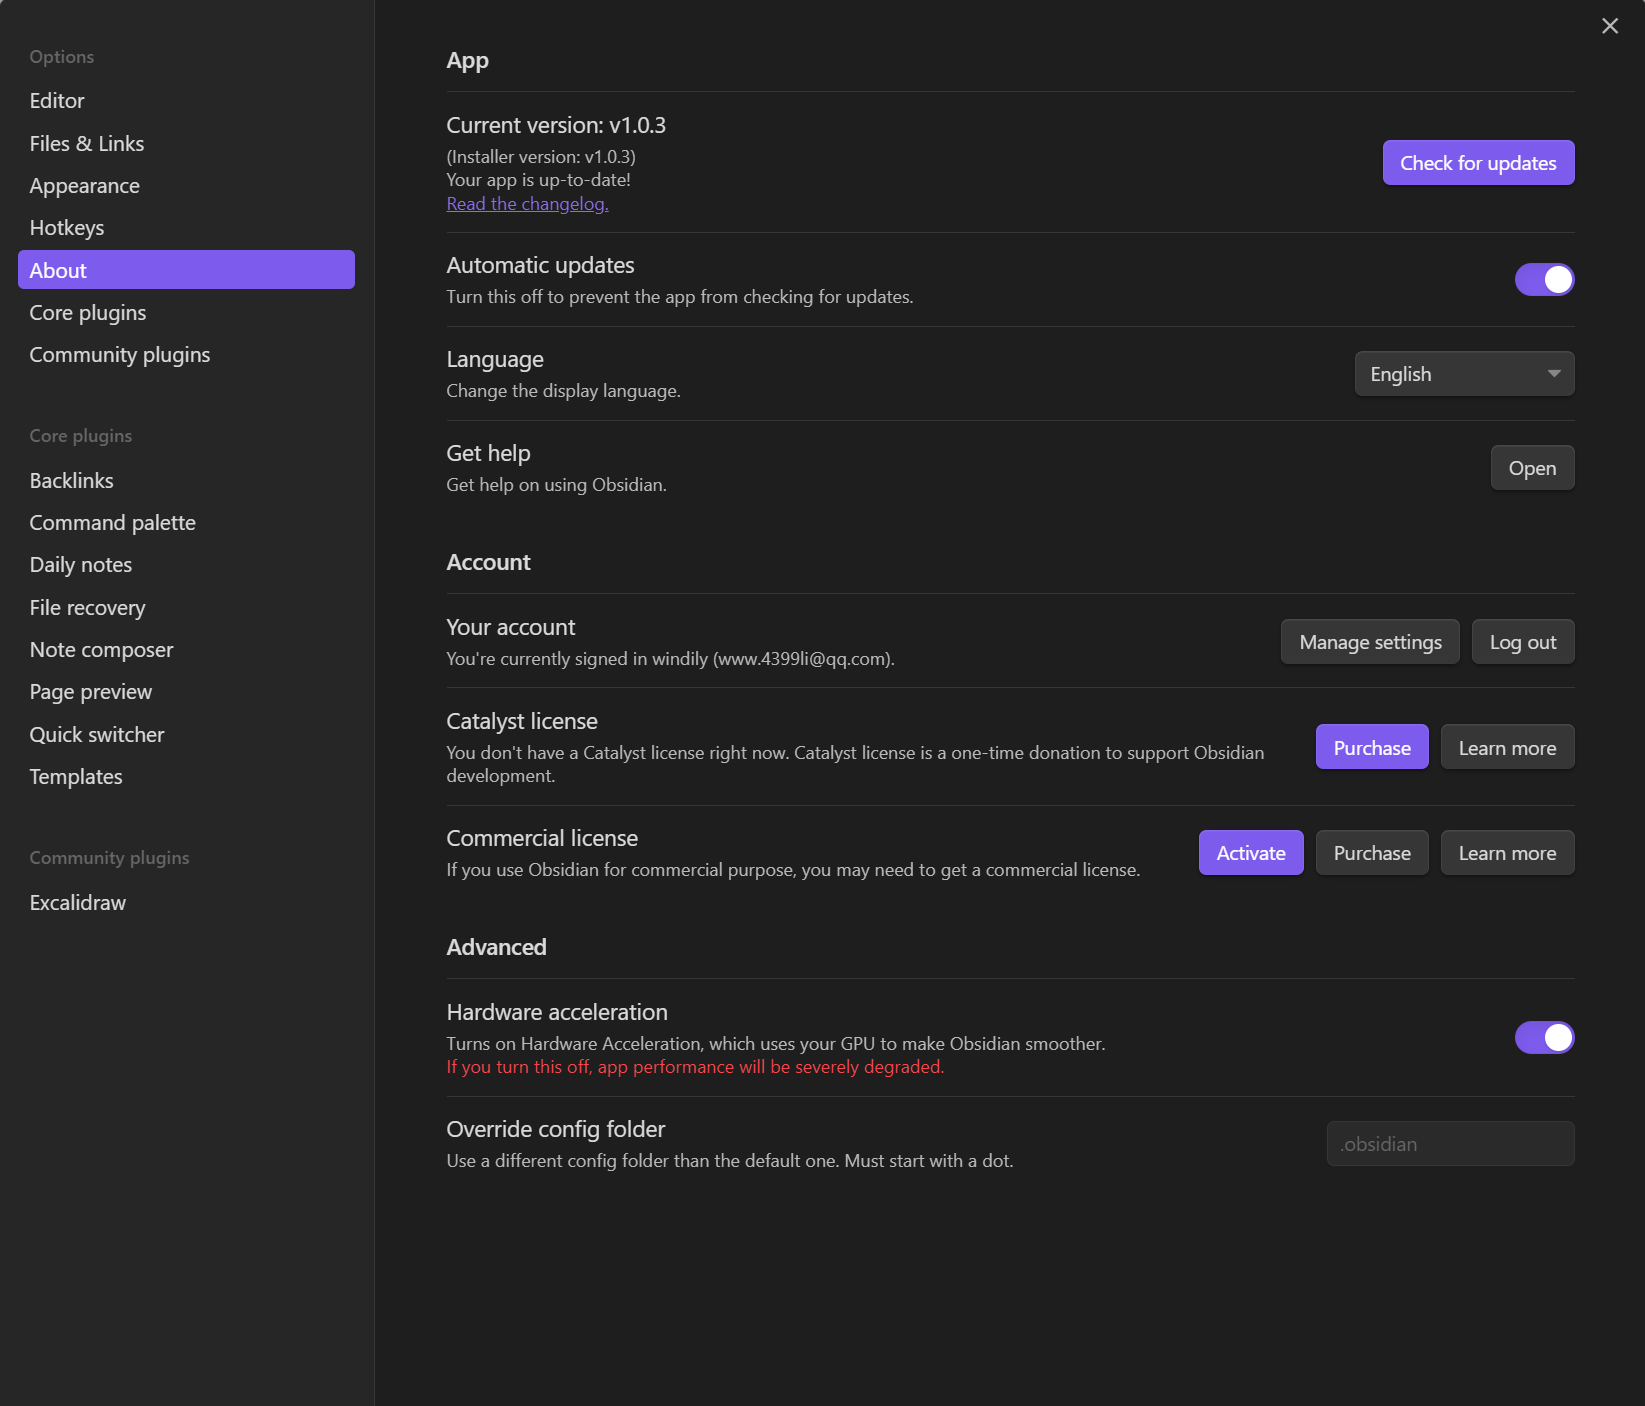Screen dimensions: 1645x1406
Task: Click Manage settings for your account
Action: click(x=1369, y=642)
